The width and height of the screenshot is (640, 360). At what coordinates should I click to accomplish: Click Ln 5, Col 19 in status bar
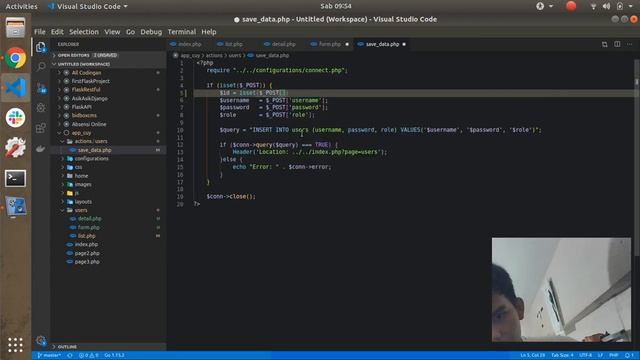[x=532, y=356]
